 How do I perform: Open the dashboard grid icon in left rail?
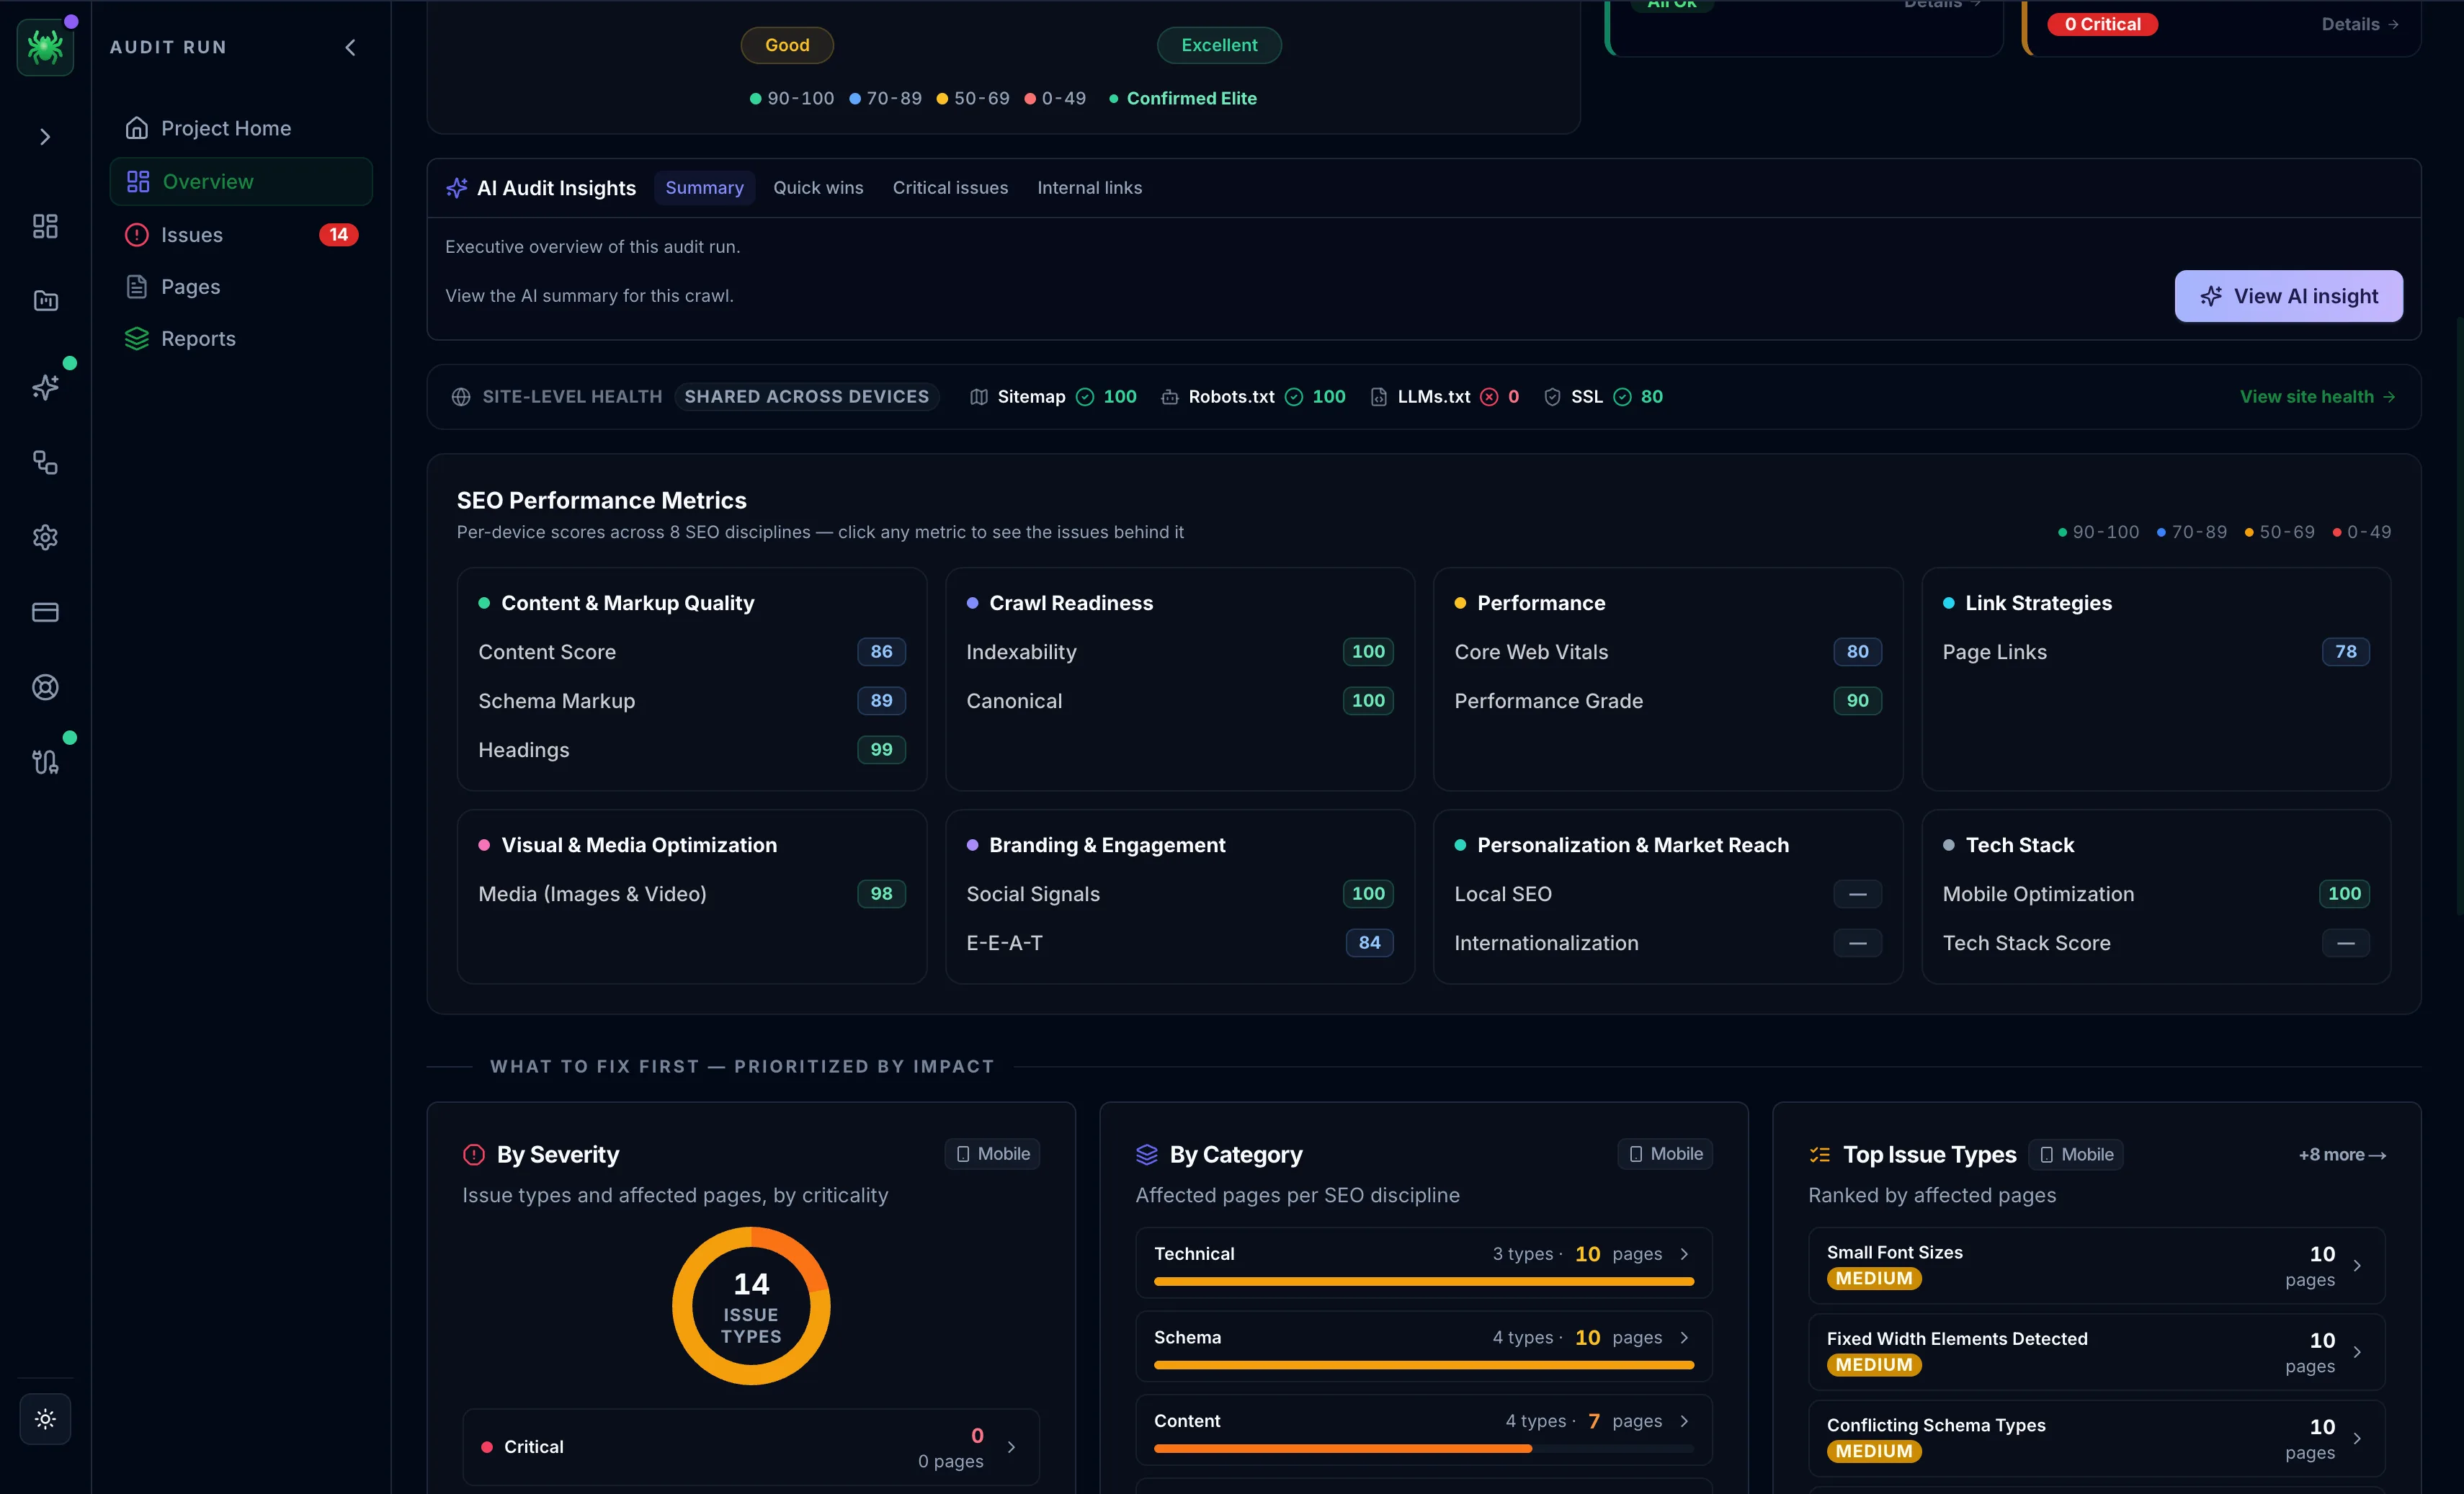45,226
